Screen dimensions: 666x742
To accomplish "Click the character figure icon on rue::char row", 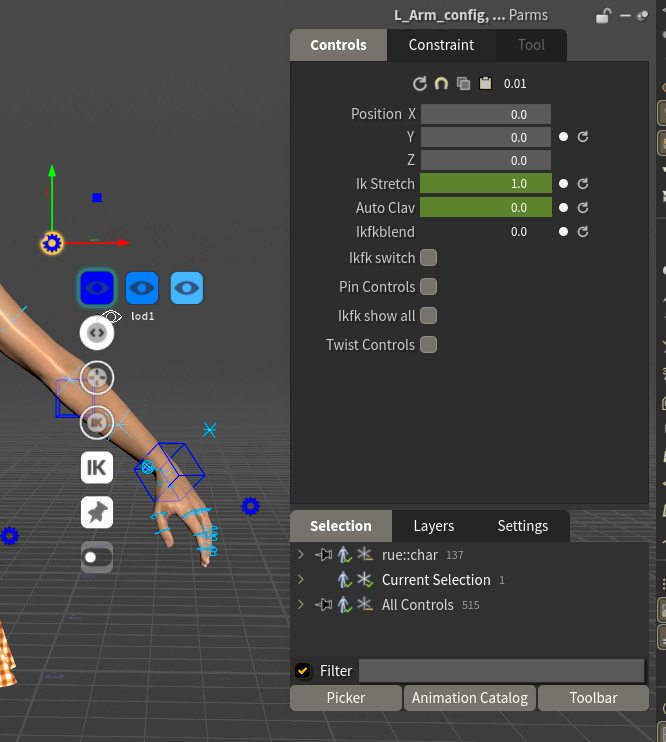I will [x=345, y=555].
